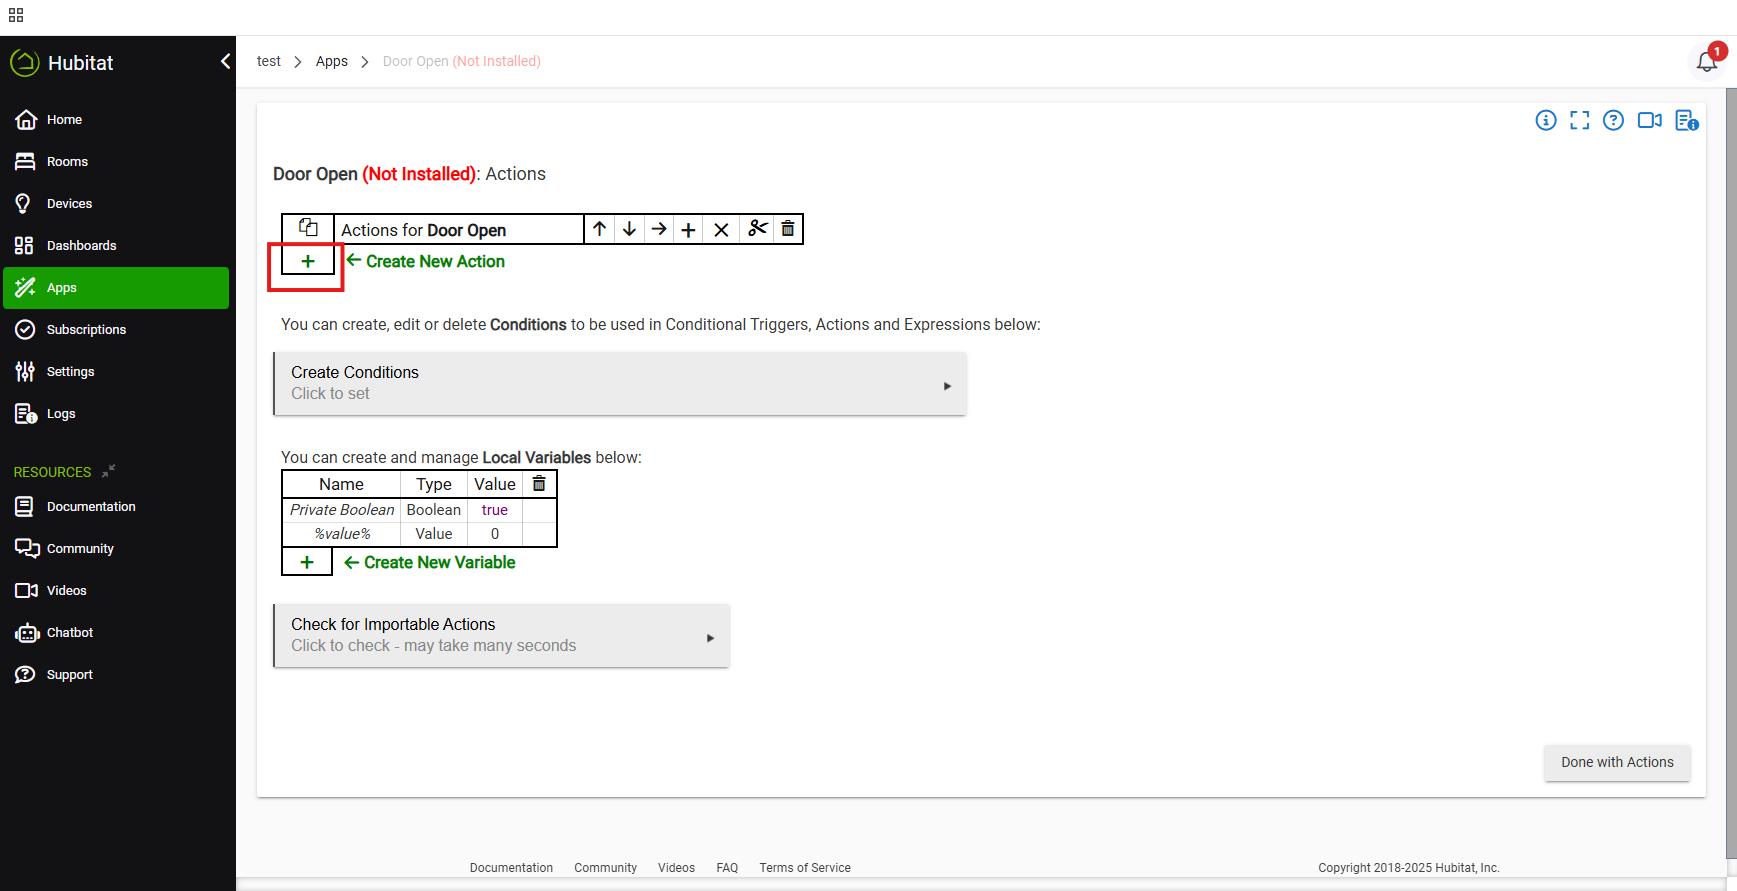Open the info icon at the top right
Viewport: 1737px width, 891px height.
(x=1546, y=121)
